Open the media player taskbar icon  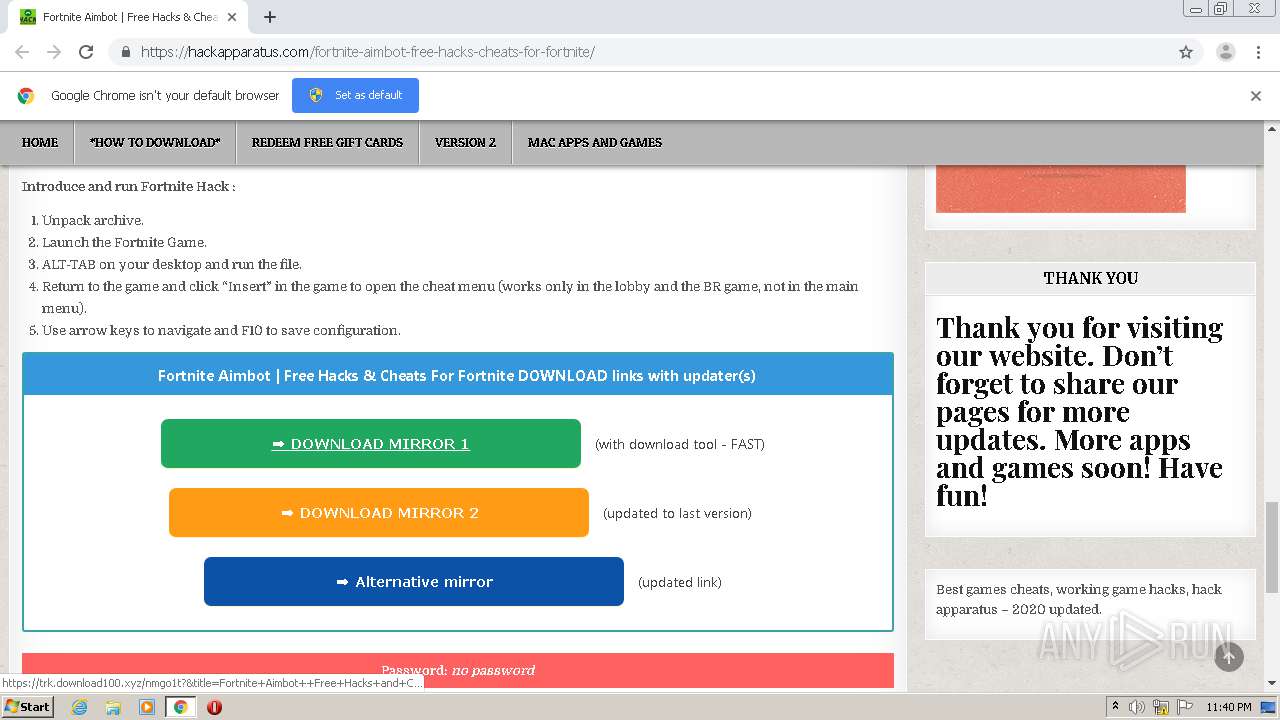pos(147,707)
